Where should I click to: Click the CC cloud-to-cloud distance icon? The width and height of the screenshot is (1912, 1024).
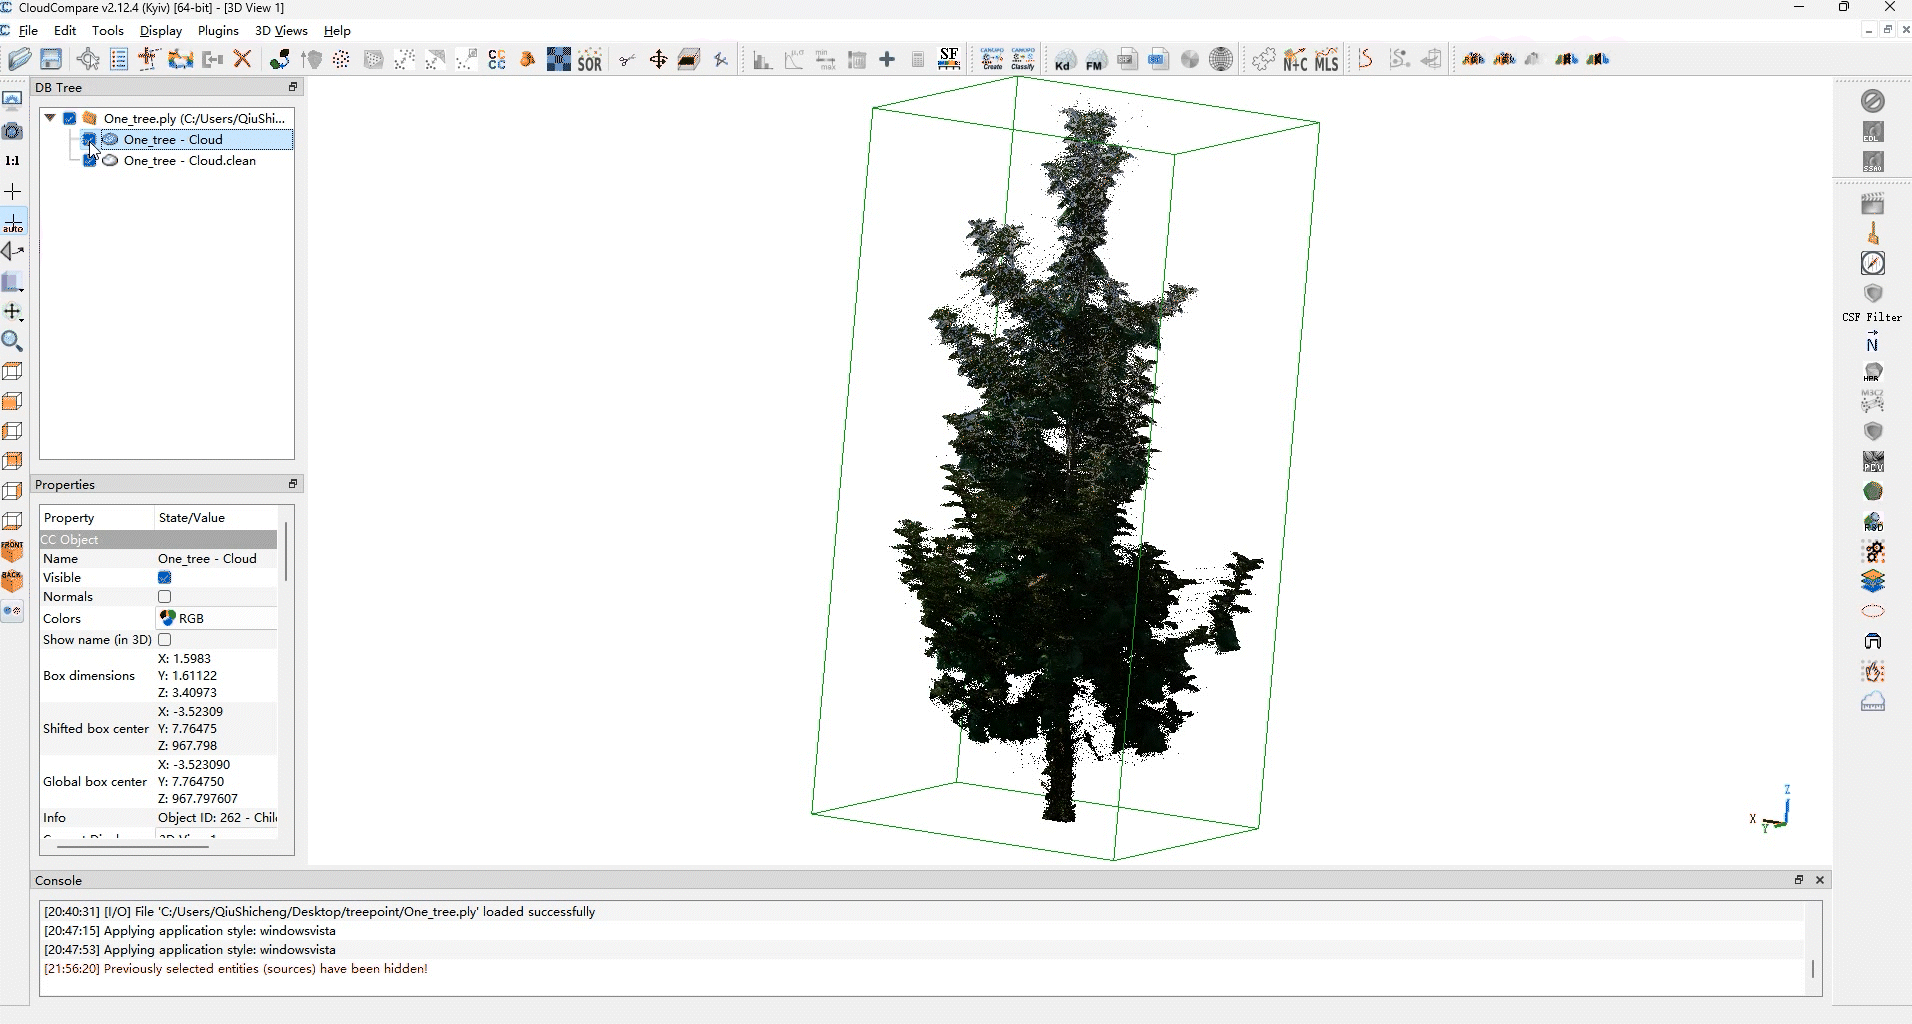point(497,60)
